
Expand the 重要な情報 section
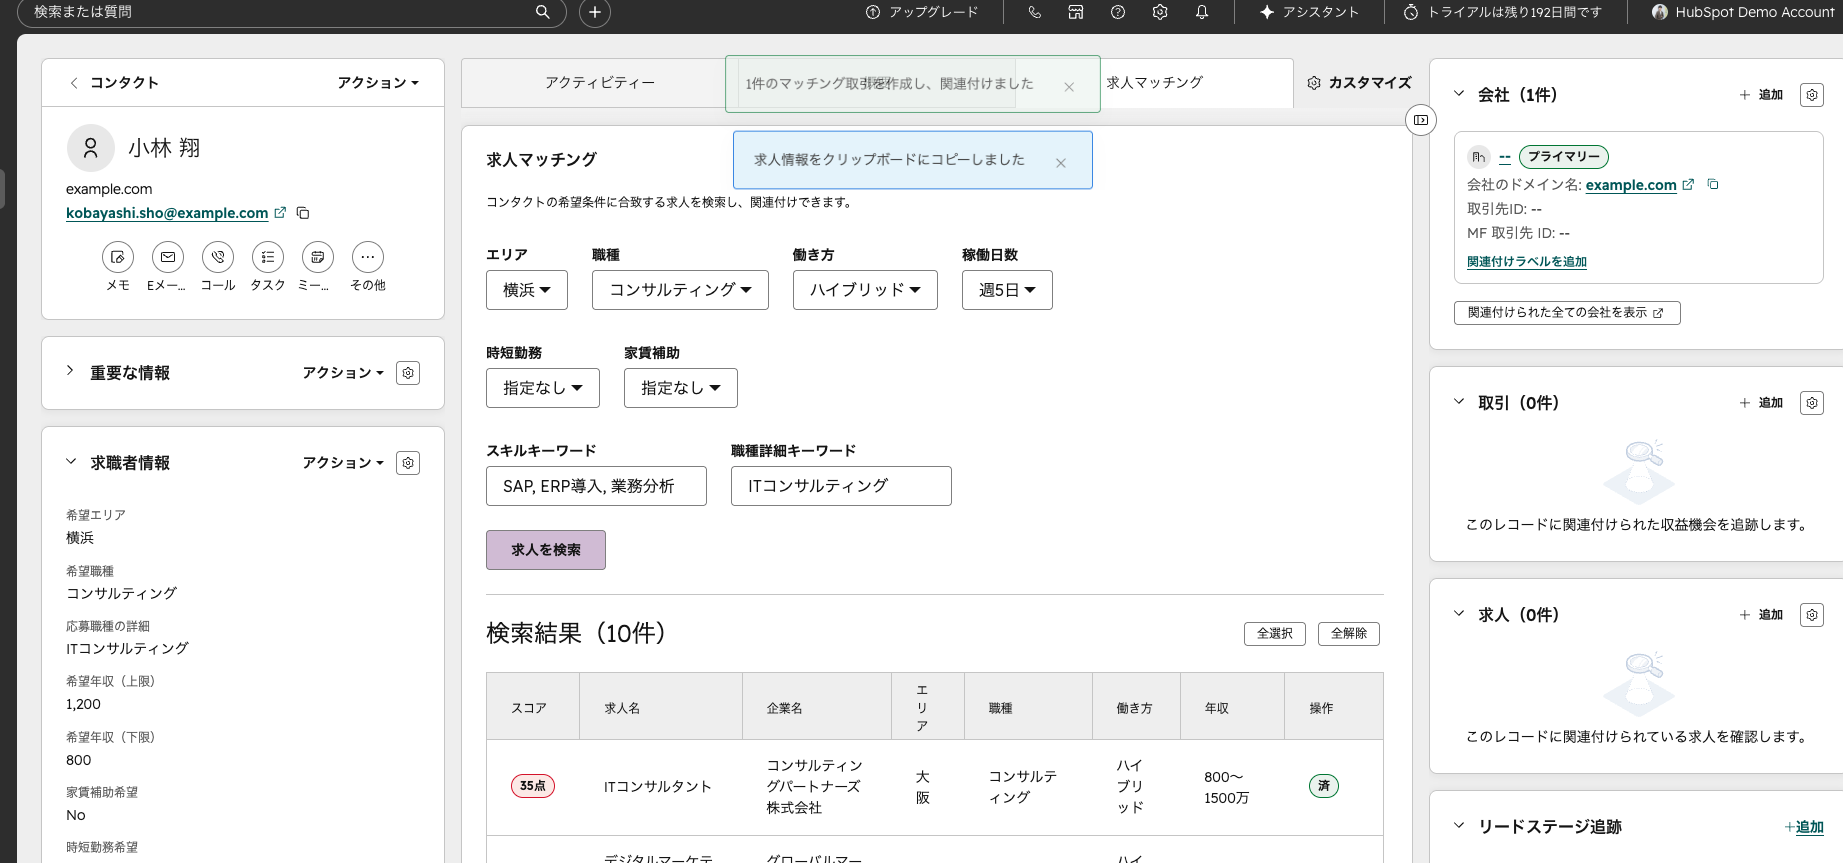pos(70,371)
